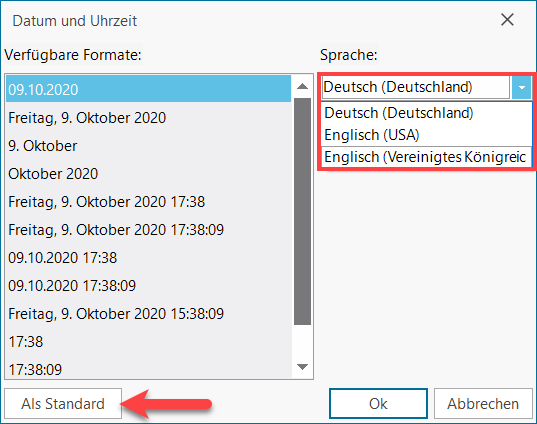The height and width of the screenshot is (424, 537).
Task: Confirm with the Ok button
Action: pyautogui.click(x=378, y=403)
